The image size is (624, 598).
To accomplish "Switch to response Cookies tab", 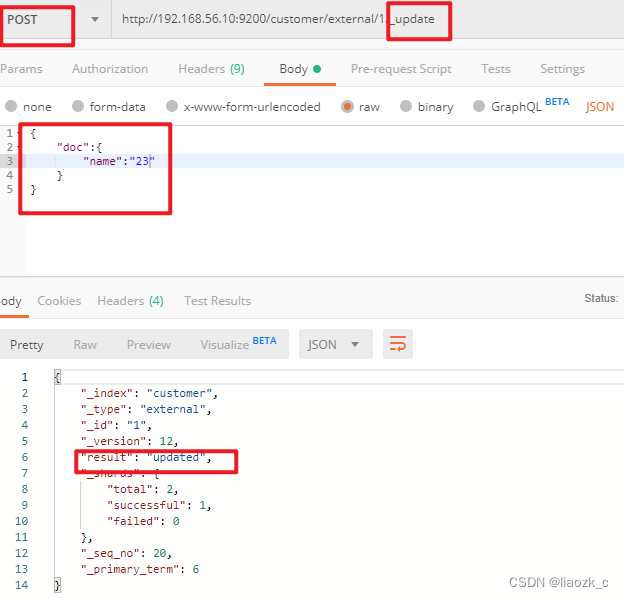I will click(x=59, y=301).
